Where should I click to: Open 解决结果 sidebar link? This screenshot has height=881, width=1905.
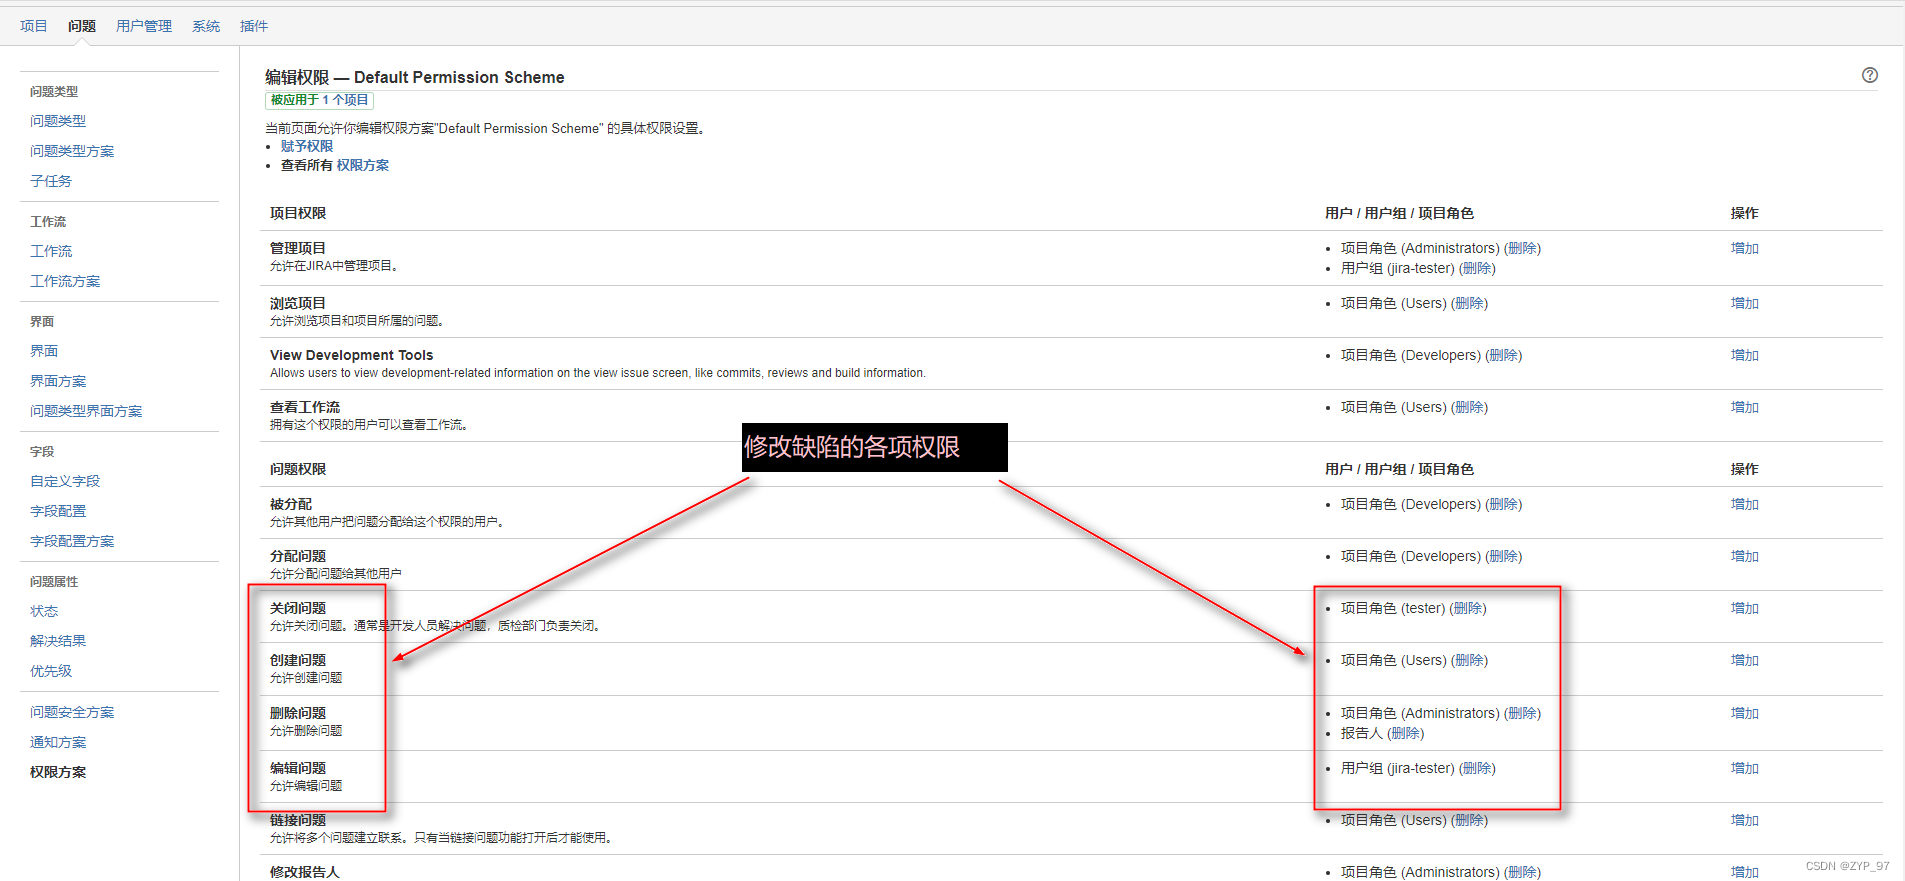tap(58, 641)
